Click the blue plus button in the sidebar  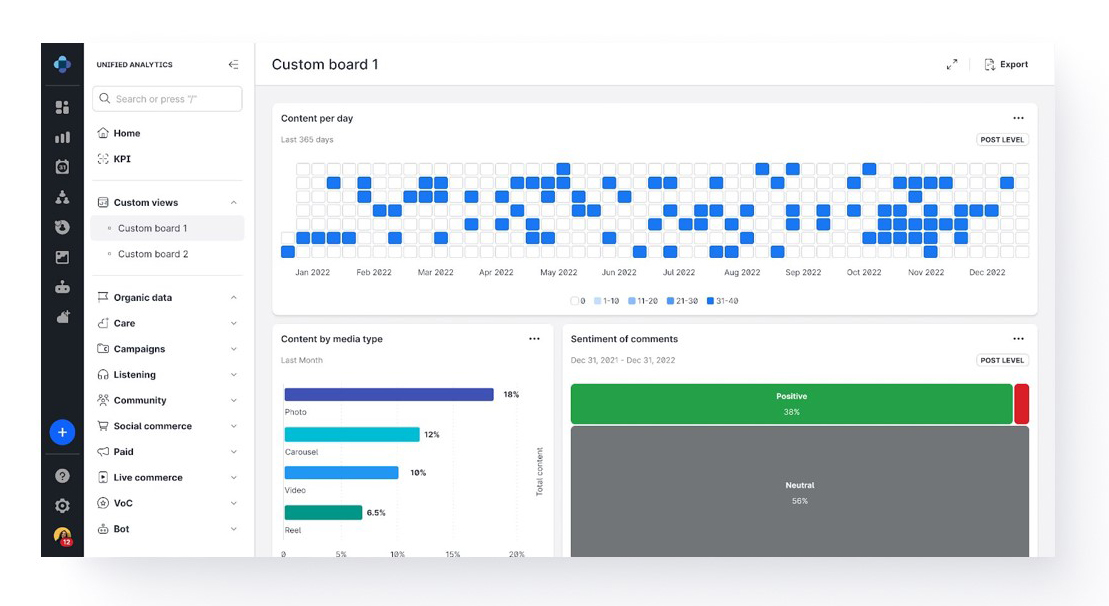(62, 431)
